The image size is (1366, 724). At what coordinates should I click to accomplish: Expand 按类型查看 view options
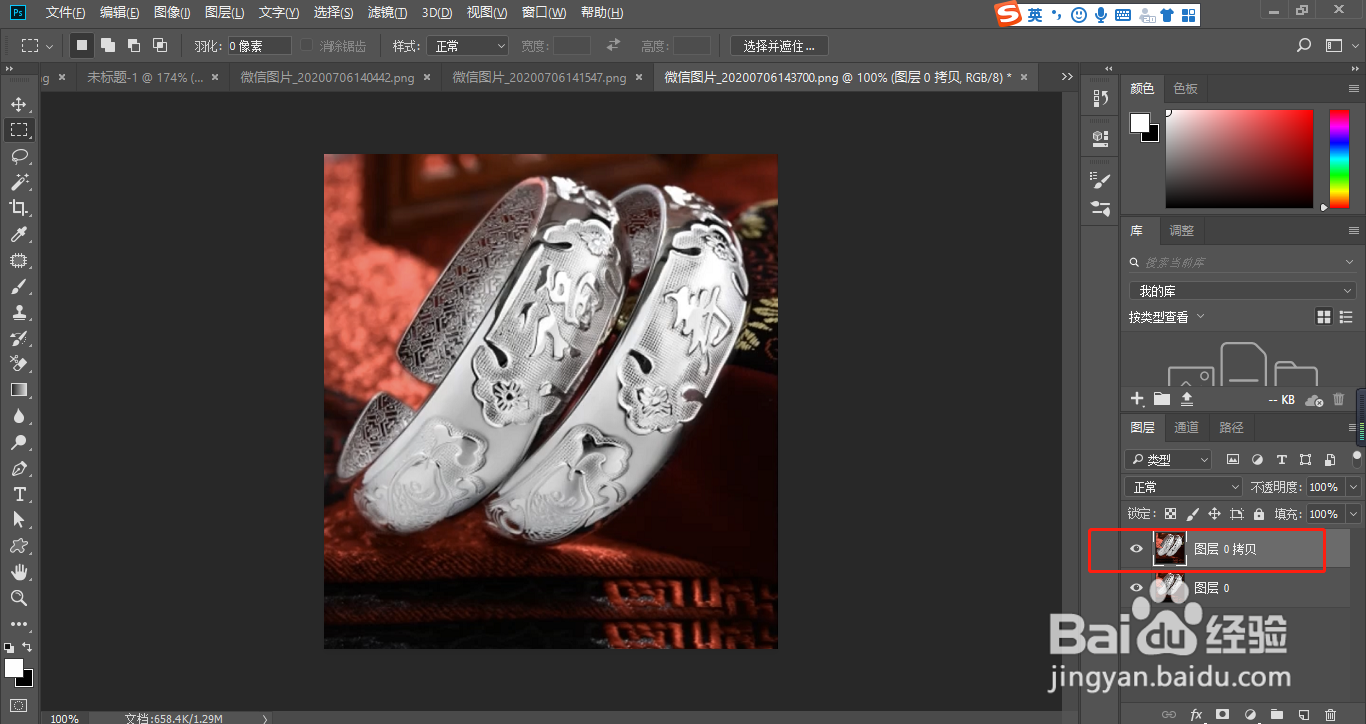[x=1167, y=317]
